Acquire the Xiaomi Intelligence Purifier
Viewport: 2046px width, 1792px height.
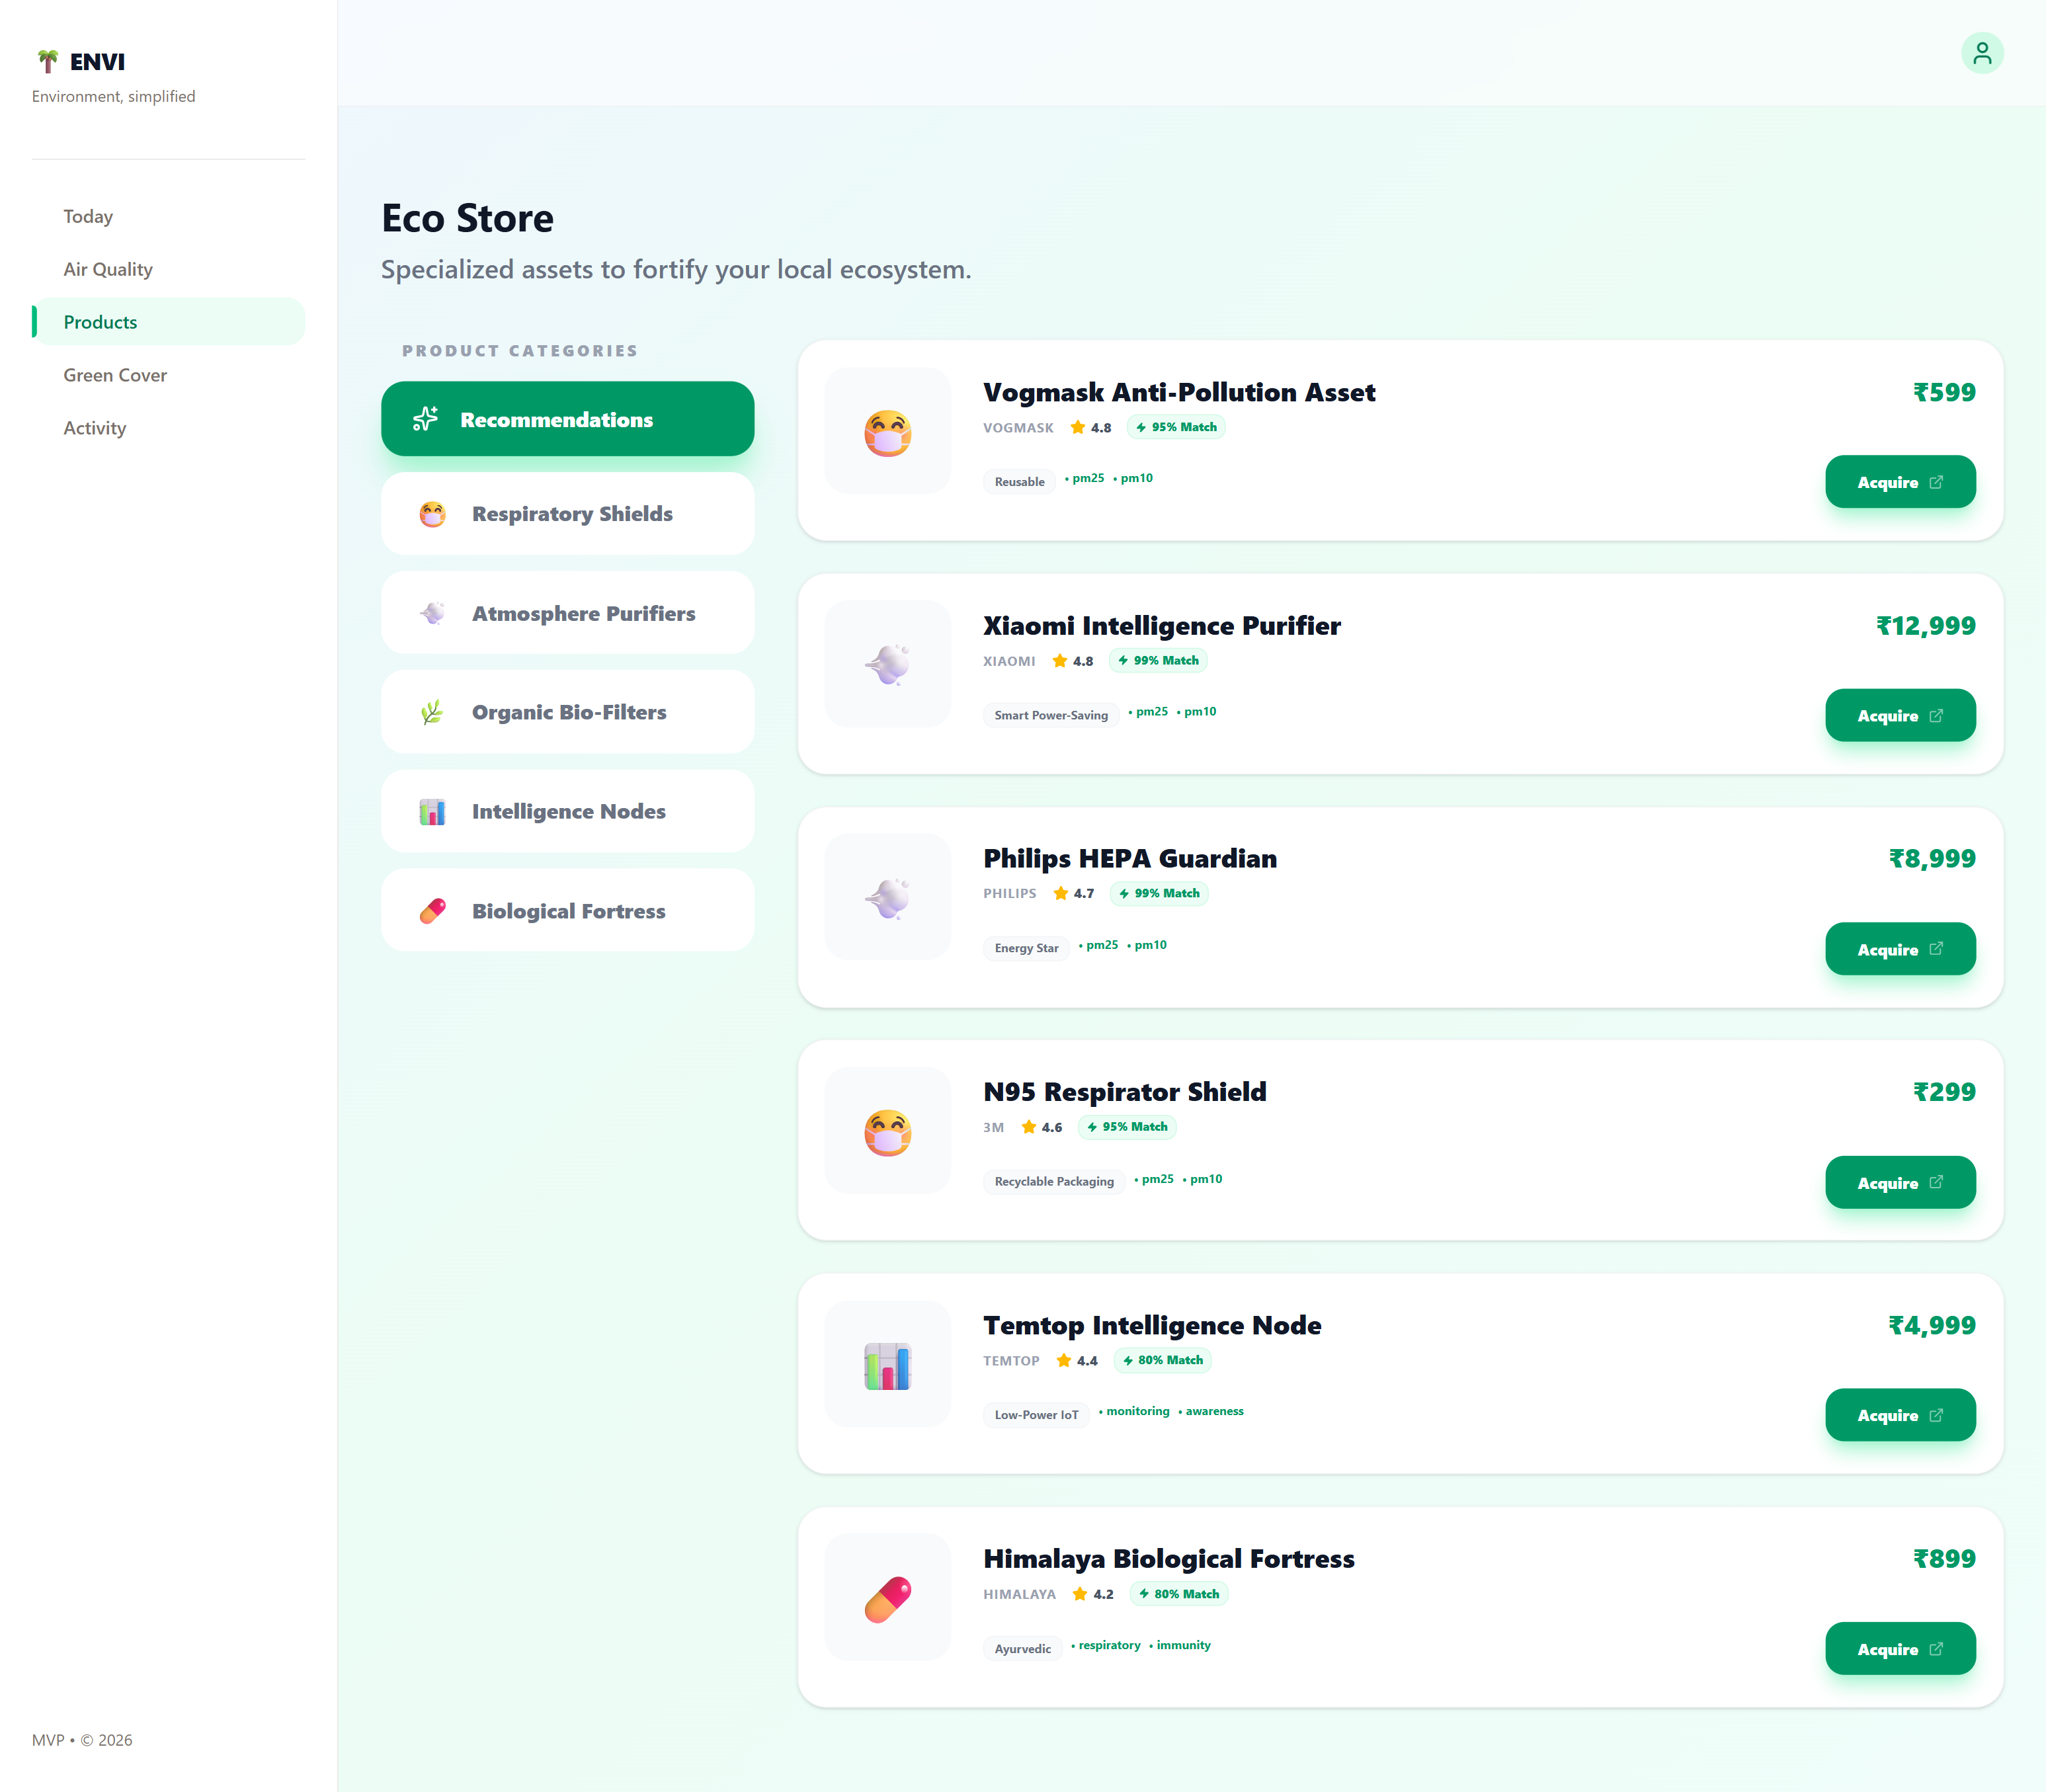coord(1899,716)
